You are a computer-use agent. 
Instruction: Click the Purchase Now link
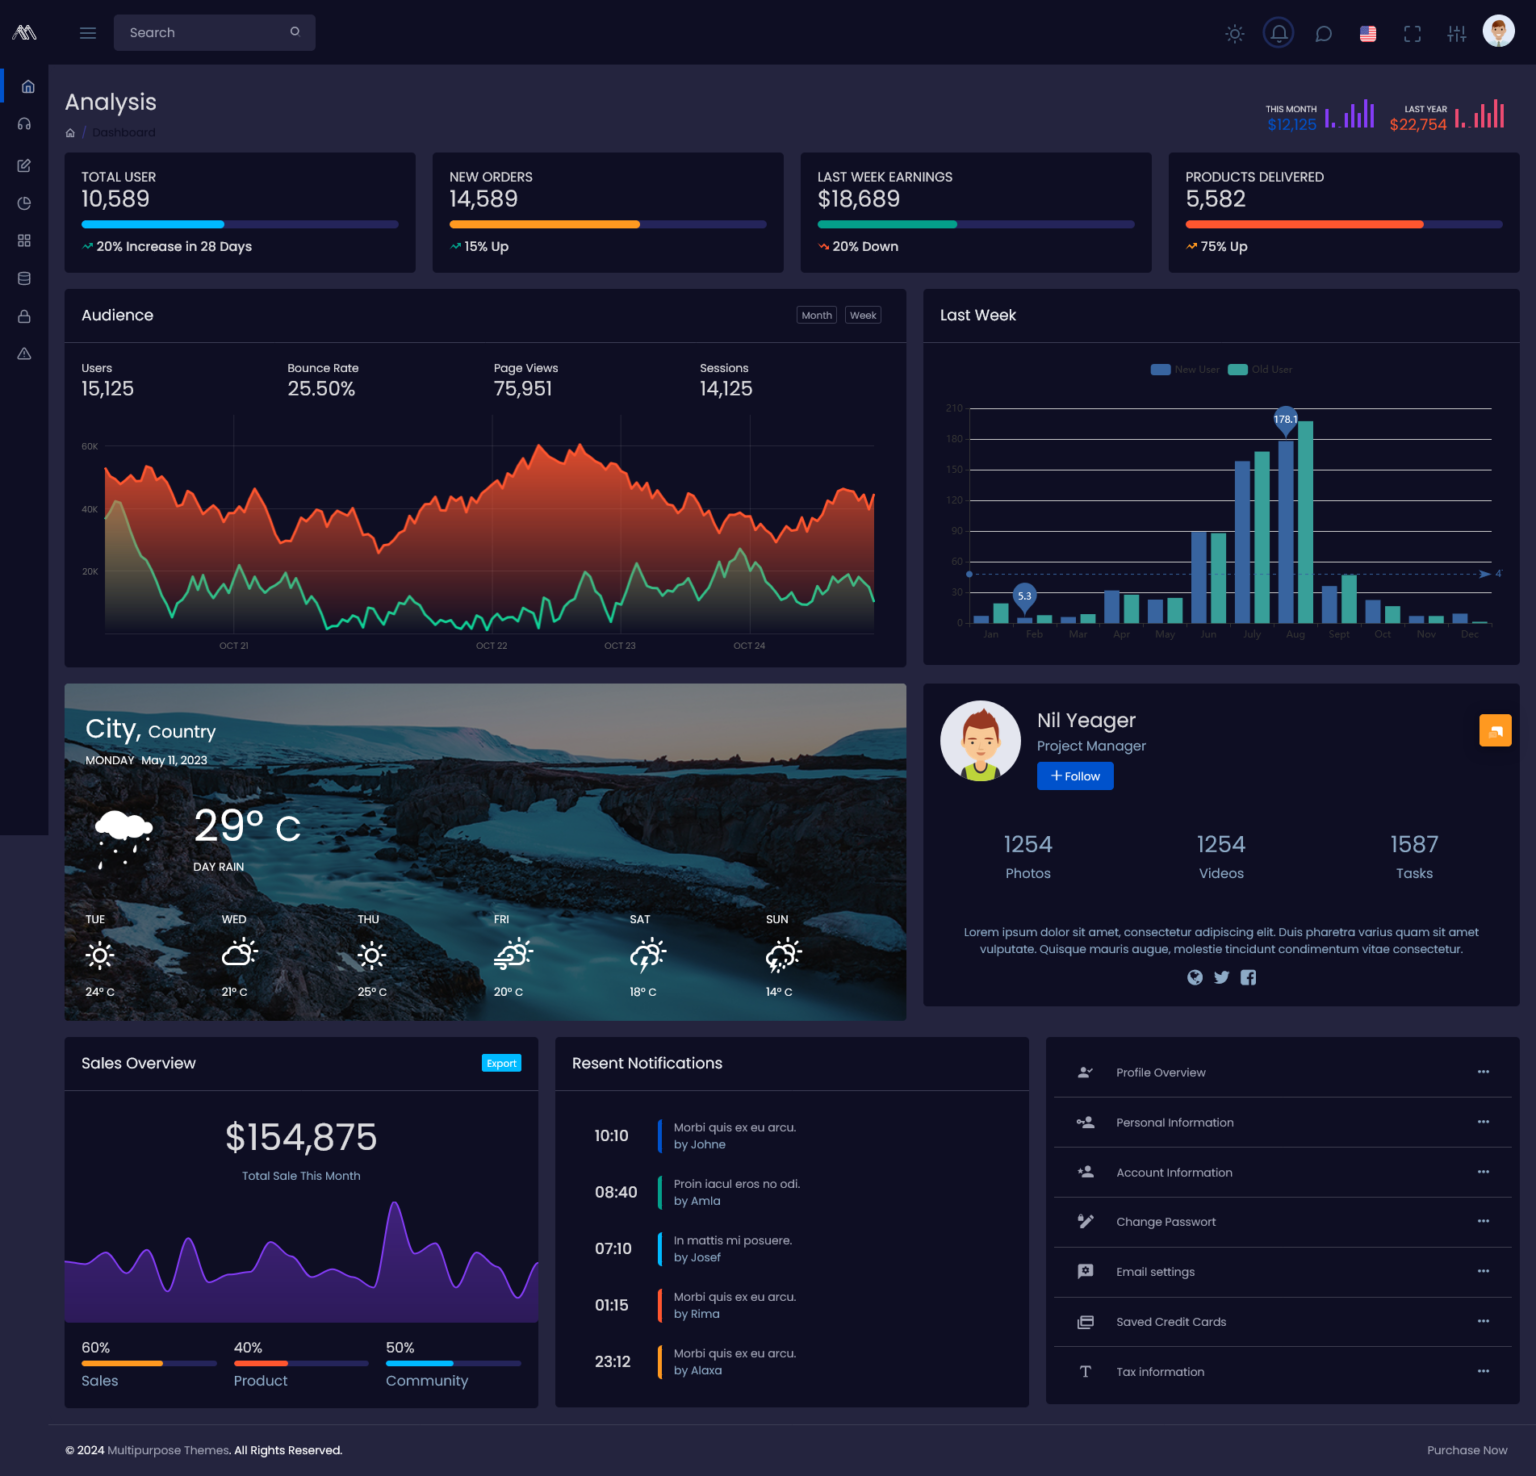pos(1466,1449)
